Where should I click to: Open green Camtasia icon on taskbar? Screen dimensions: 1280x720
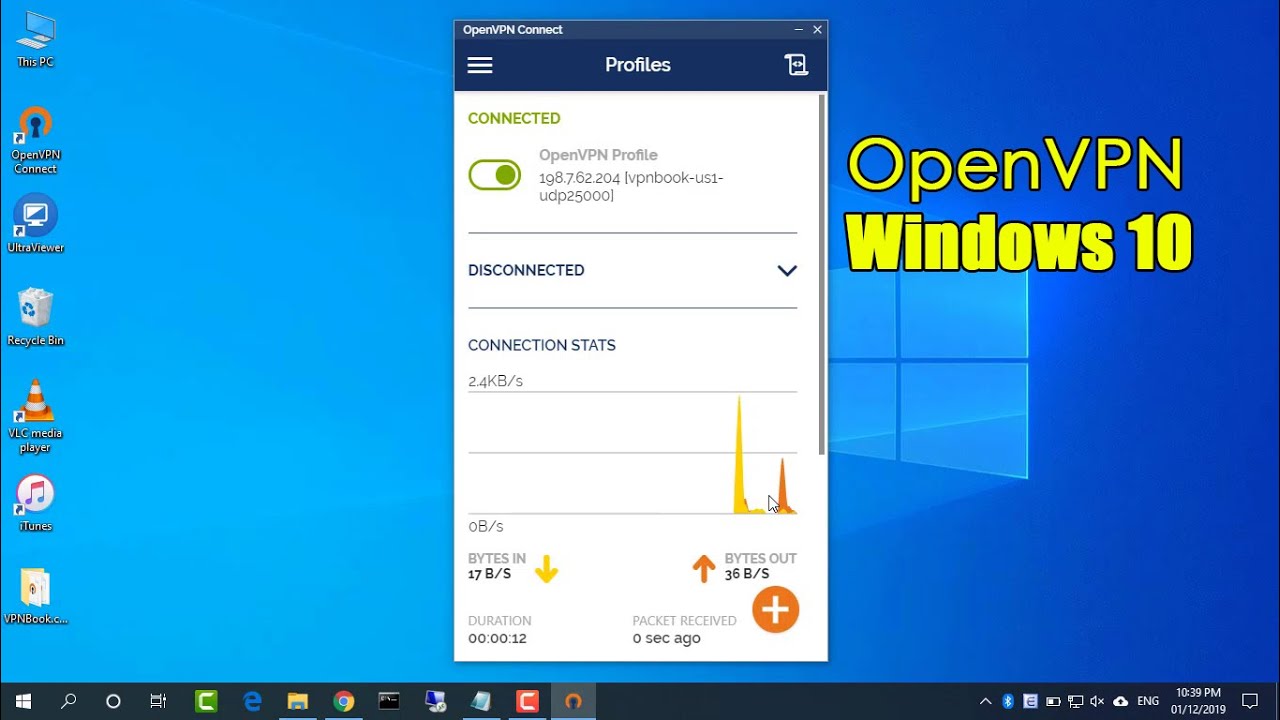click(206, 701)
